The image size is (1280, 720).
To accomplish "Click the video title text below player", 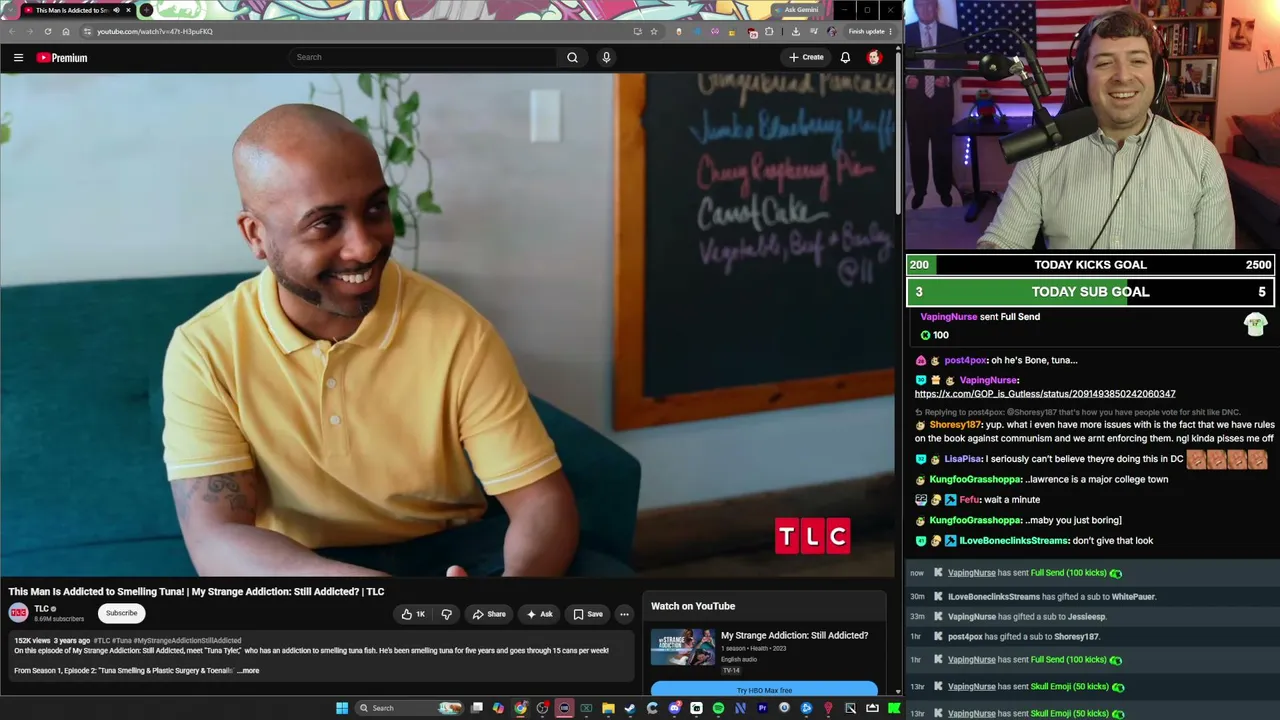I will tap(196, 592).
